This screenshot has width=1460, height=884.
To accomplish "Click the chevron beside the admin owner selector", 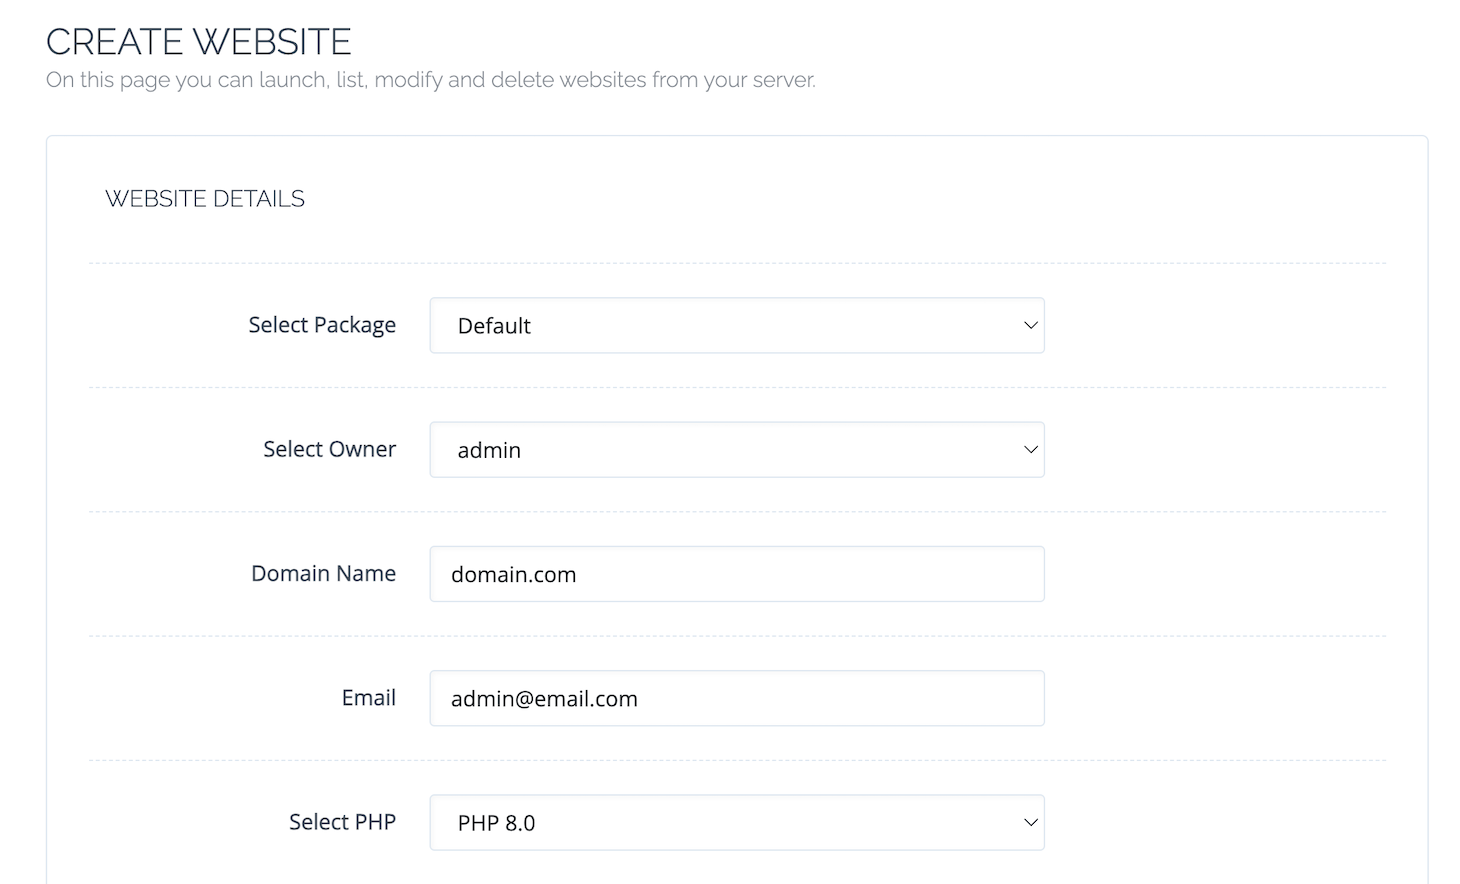I will 1030,450.
